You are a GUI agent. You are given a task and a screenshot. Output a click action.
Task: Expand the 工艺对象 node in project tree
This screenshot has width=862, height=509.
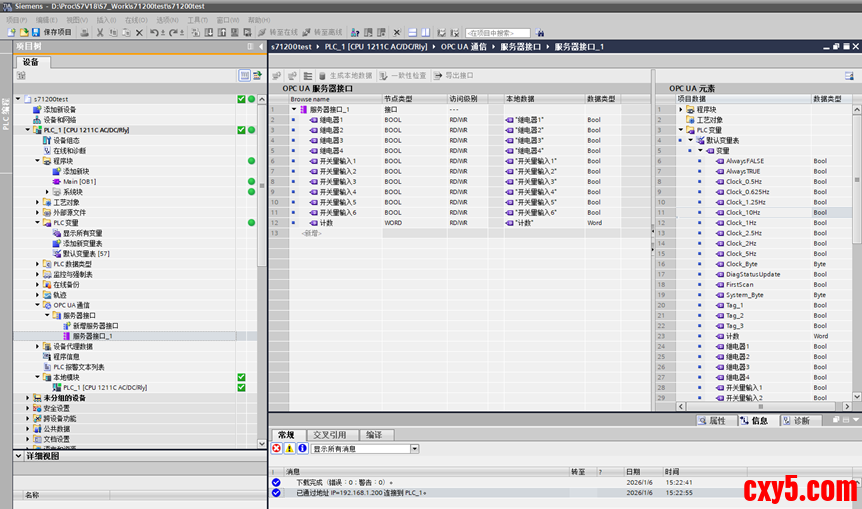[x=38, y=202]
